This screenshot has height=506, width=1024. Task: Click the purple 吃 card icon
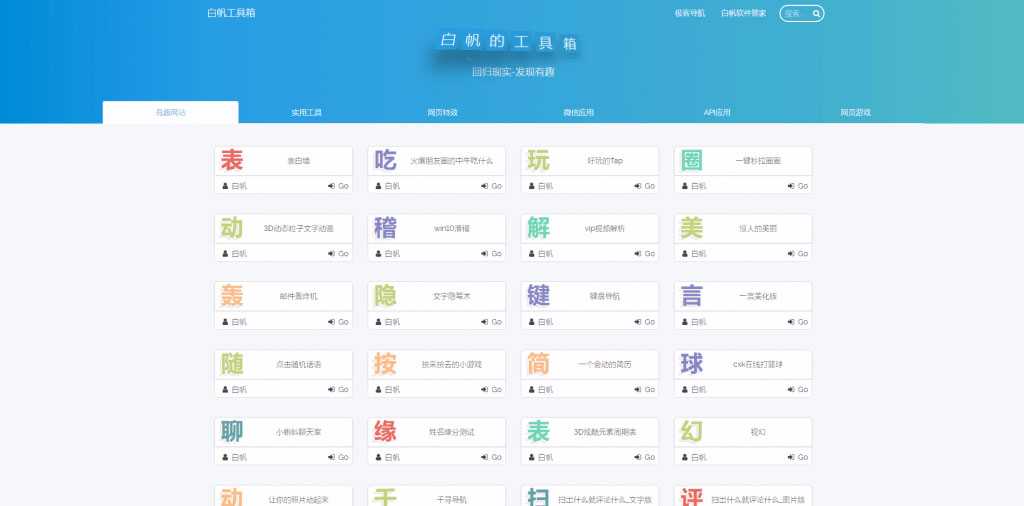pos(385,160)
